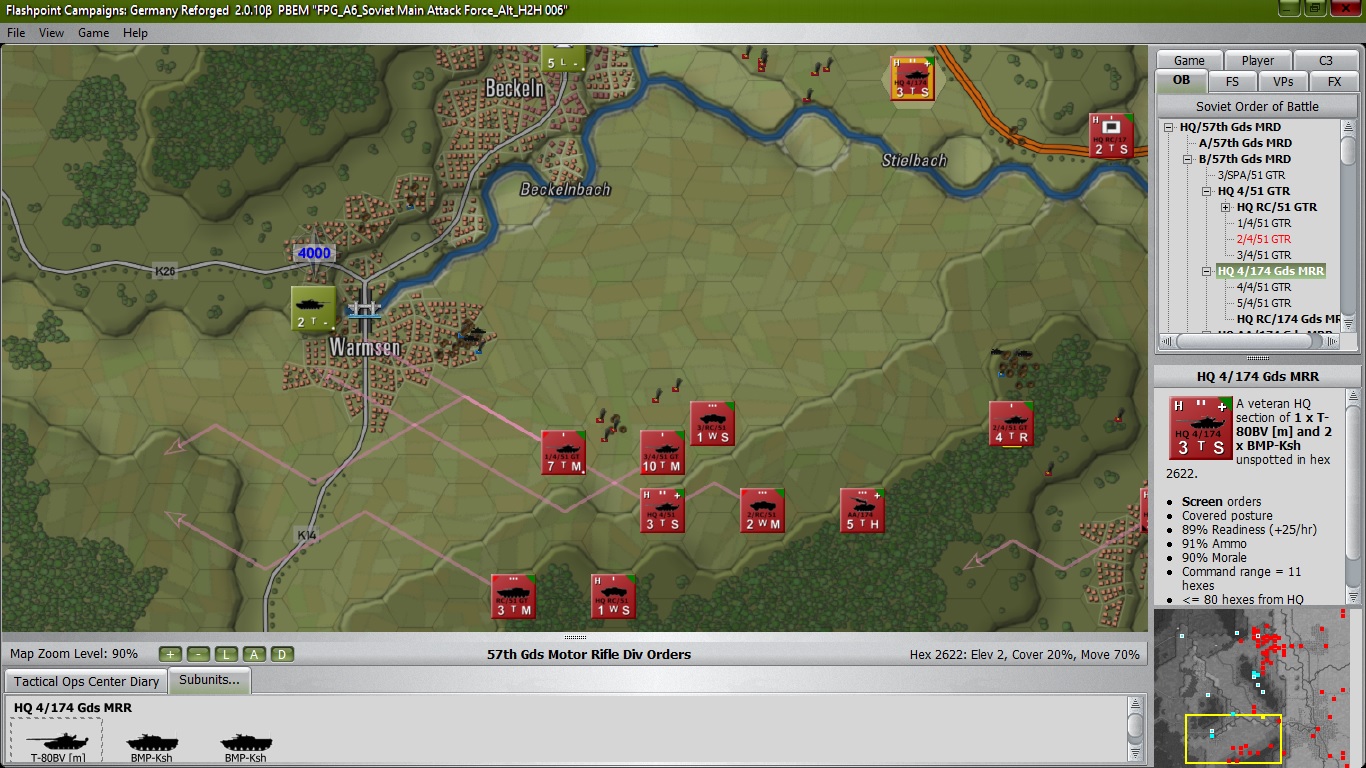This screenshot has height=768, width=1366.
Task: Toggle the D map display button
Action: 283,654
